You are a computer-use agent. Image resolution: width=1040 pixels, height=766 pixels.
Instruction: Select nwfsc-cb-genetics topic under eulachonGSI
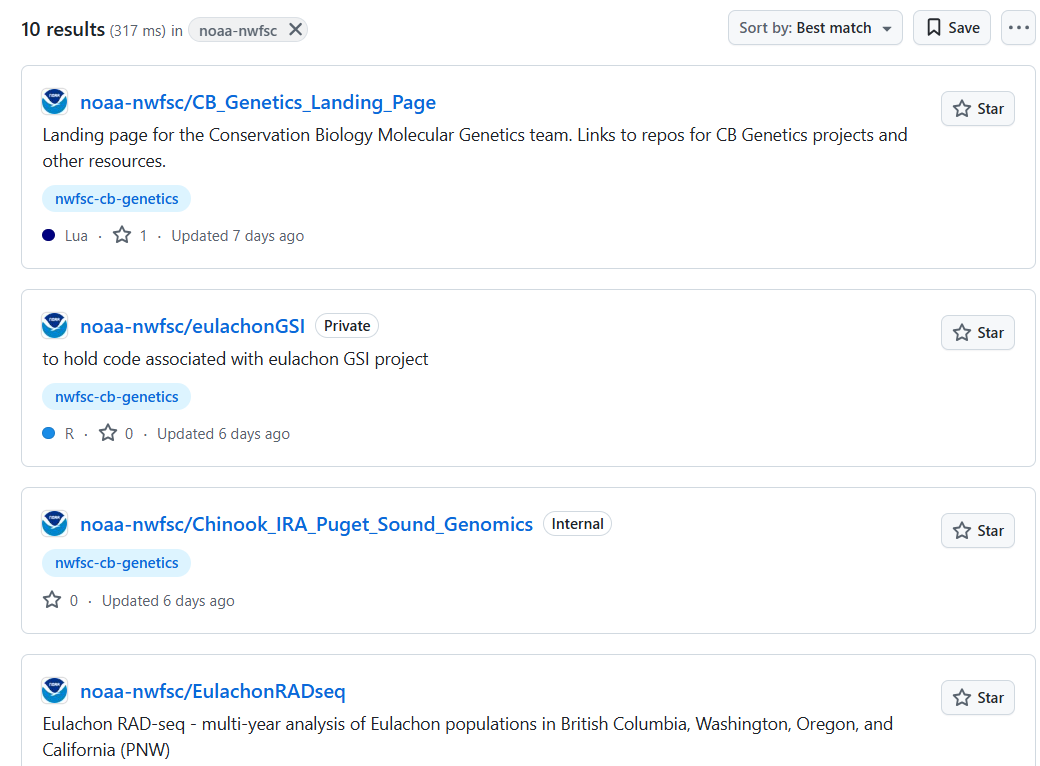[x=117, y=397]
